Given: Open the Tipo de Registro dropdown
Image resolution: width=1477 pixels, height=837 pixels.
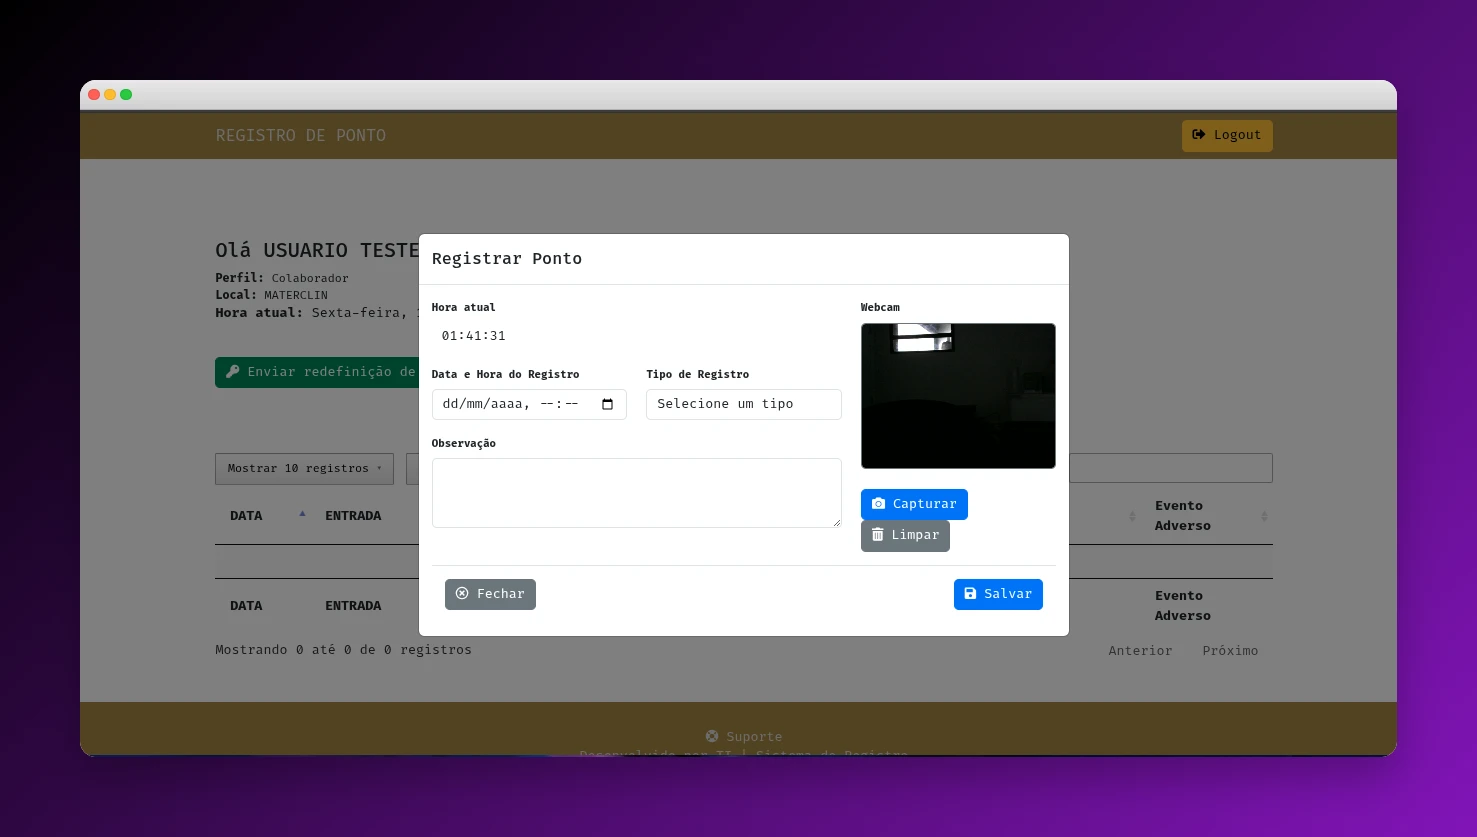Looking at the screenshot, I should coord(744,404).
